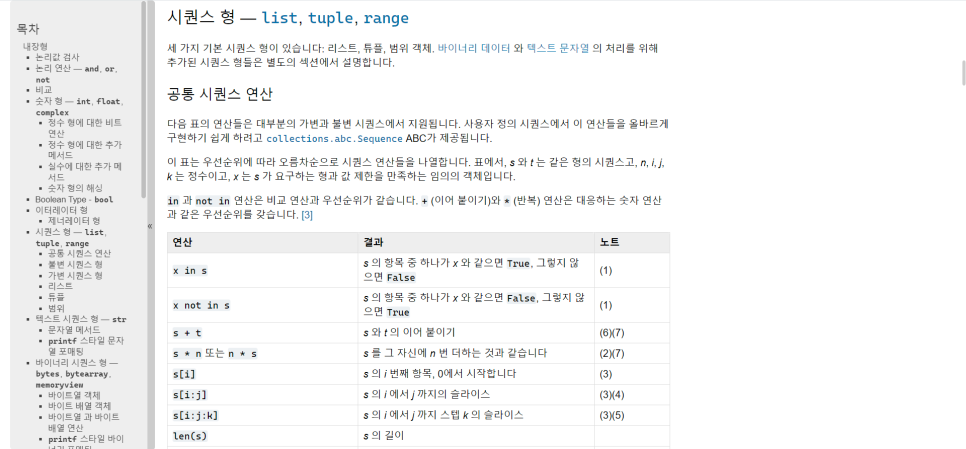Open 제너레이터 형 in the sidebar
This screenshot has width=966, height=449.
tap(74, 220)
